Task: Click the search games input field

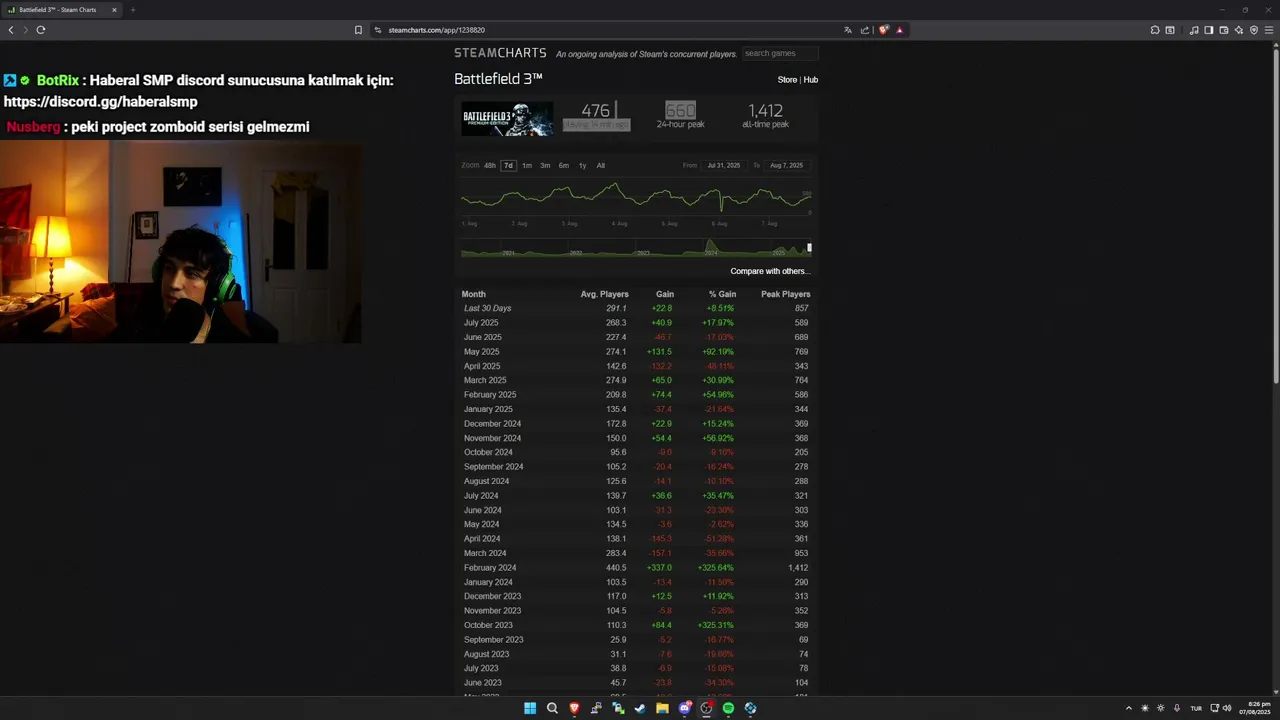Action: click(780, 53)
